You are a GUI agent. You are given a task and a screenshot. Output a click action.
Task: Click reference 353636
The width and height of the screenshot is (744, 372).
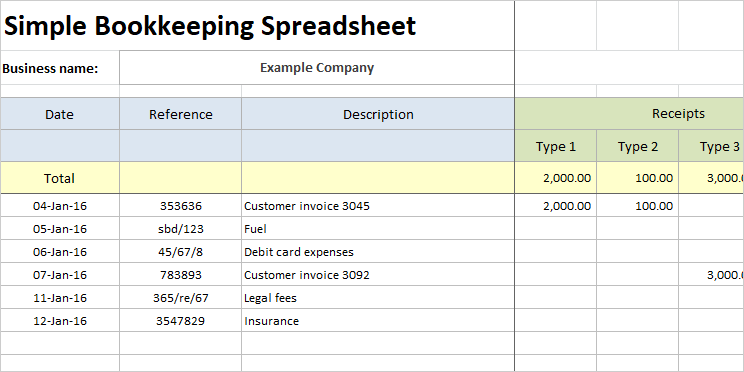pos(180,205)
